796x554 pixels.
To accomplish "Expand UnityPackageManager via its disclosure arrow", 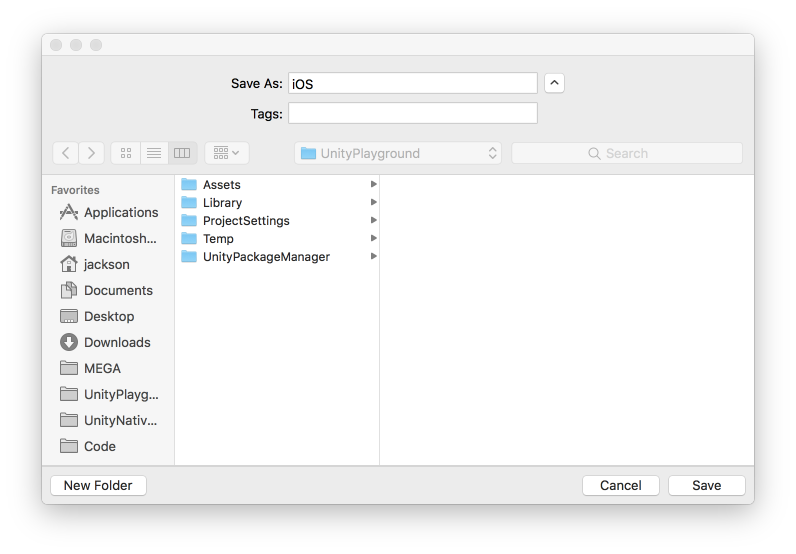I will click(x=374, y=256).
